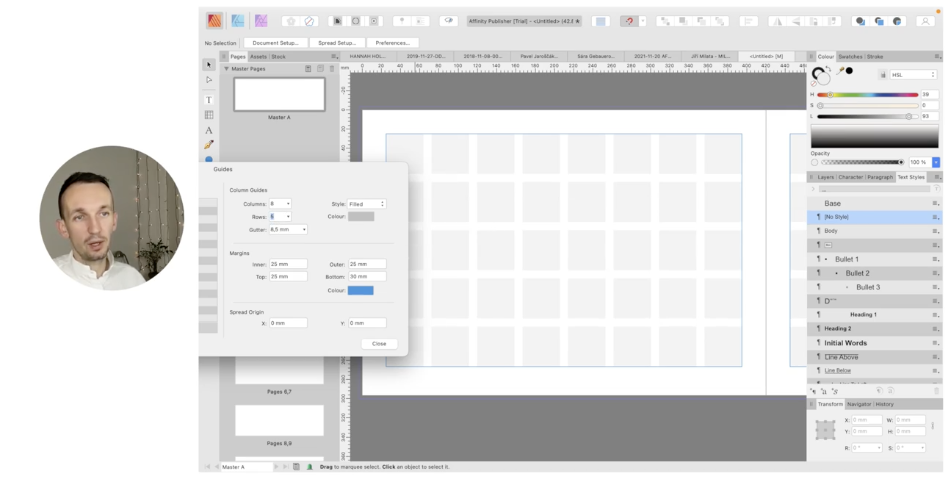Switch to Affinity Publisher persona icon
This screenshot has height=480, width=945.
pos(215,20)
